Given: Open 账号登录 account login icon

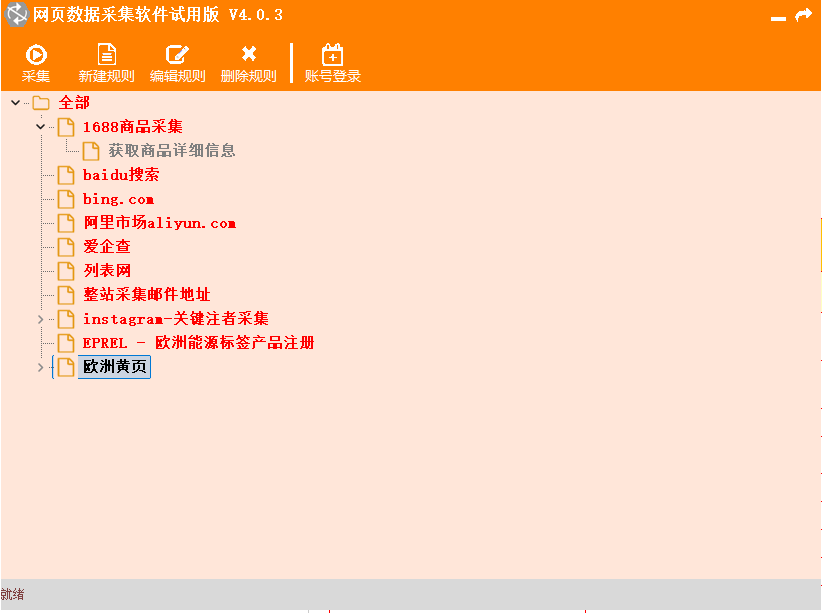Looking at the screenshot, I should (332, 55).
